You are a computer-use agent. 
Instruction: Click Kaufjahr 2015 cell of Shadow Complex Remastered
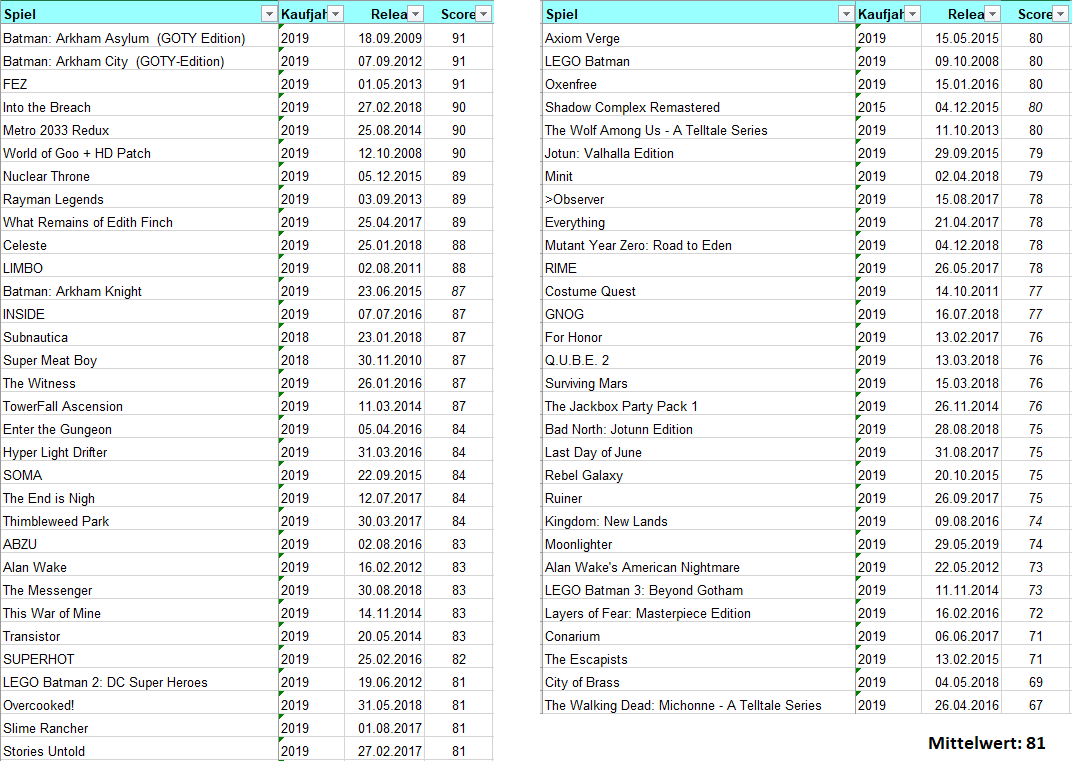pos(888,107)
